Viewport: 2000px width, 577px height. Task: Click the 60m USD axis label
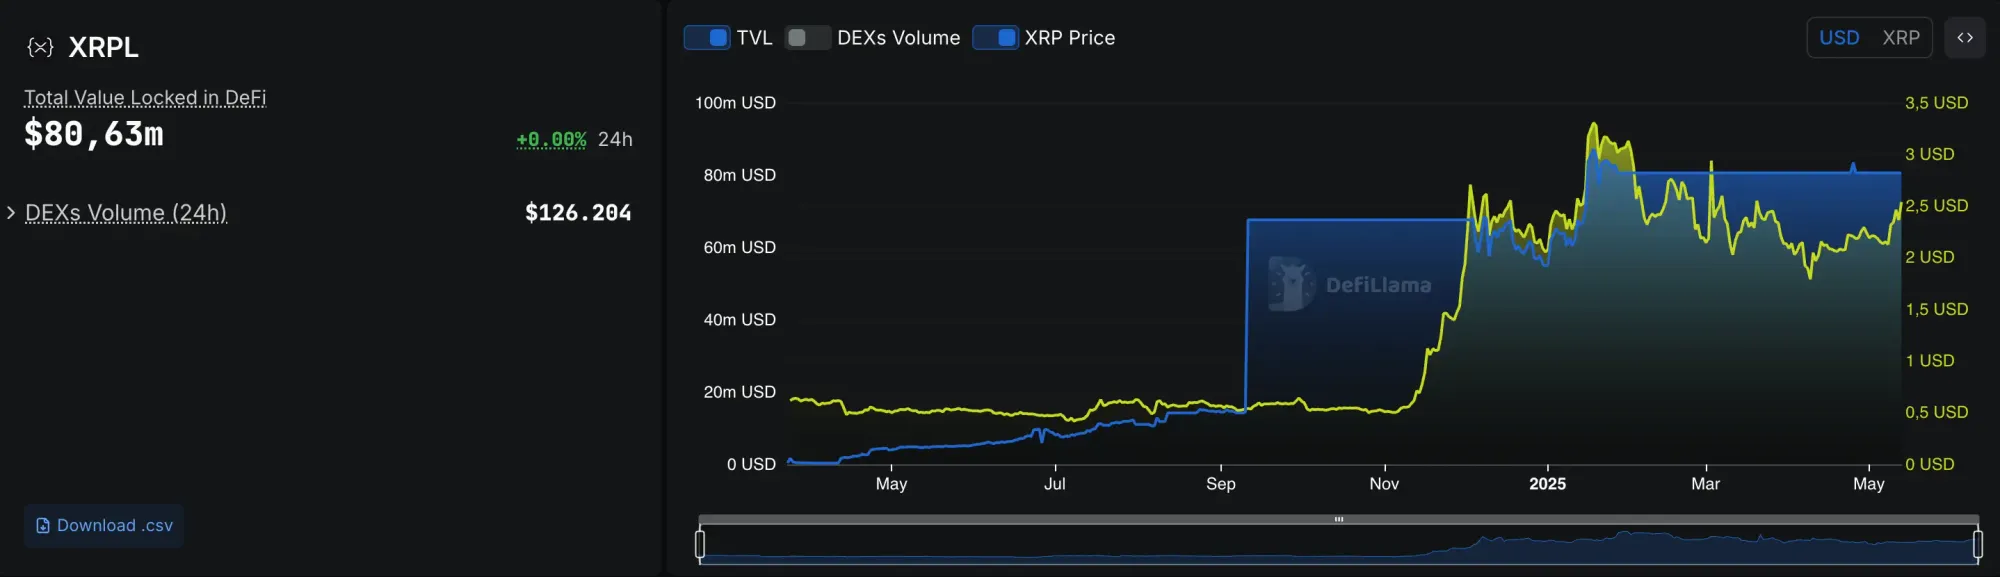click(x=739, y=247)
